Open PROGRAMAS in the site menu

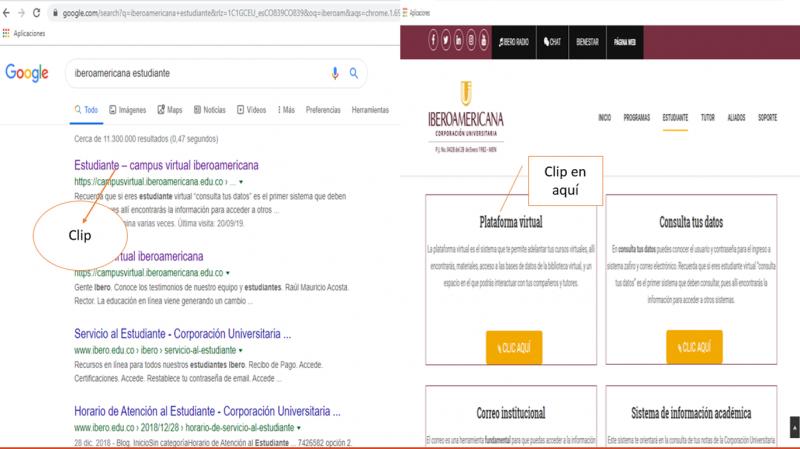[x=636, y=118]
